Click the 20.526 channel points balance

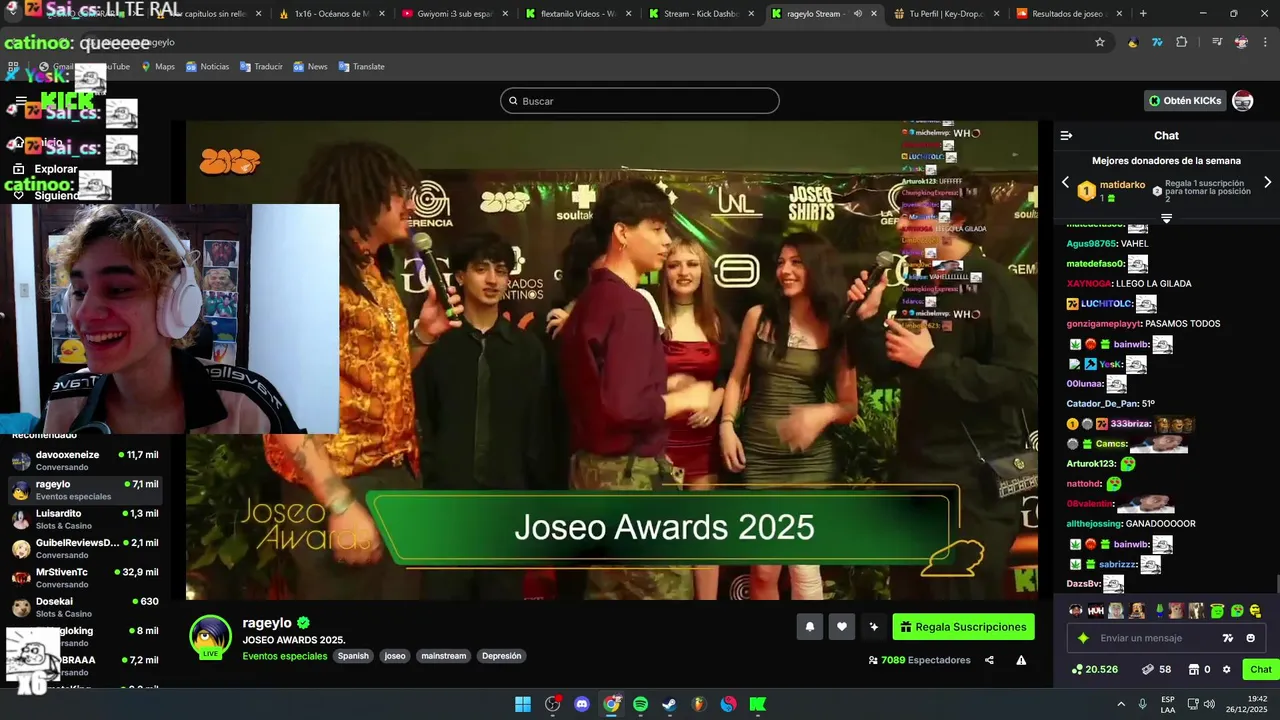click(x=1095, y=670)
